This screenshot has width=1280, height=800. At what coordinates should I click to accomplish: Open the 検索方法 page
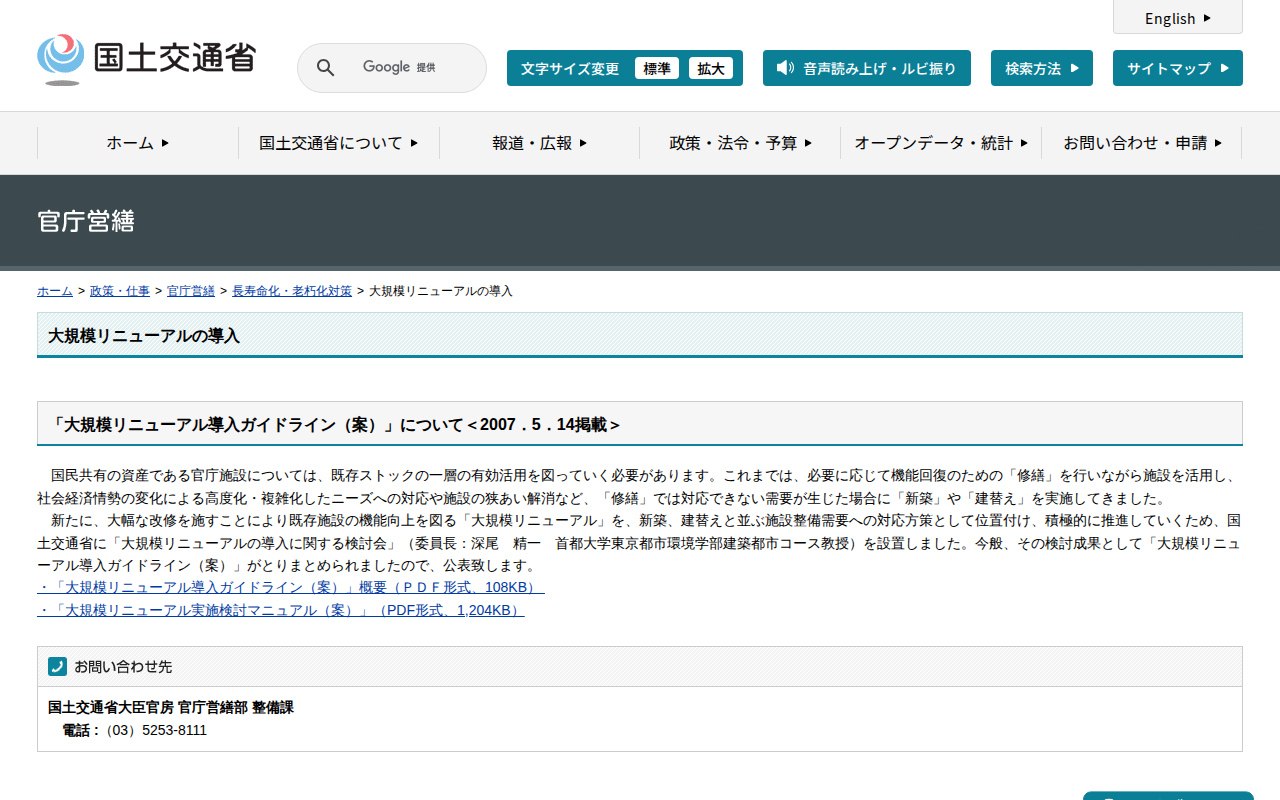click(1041, 68)
